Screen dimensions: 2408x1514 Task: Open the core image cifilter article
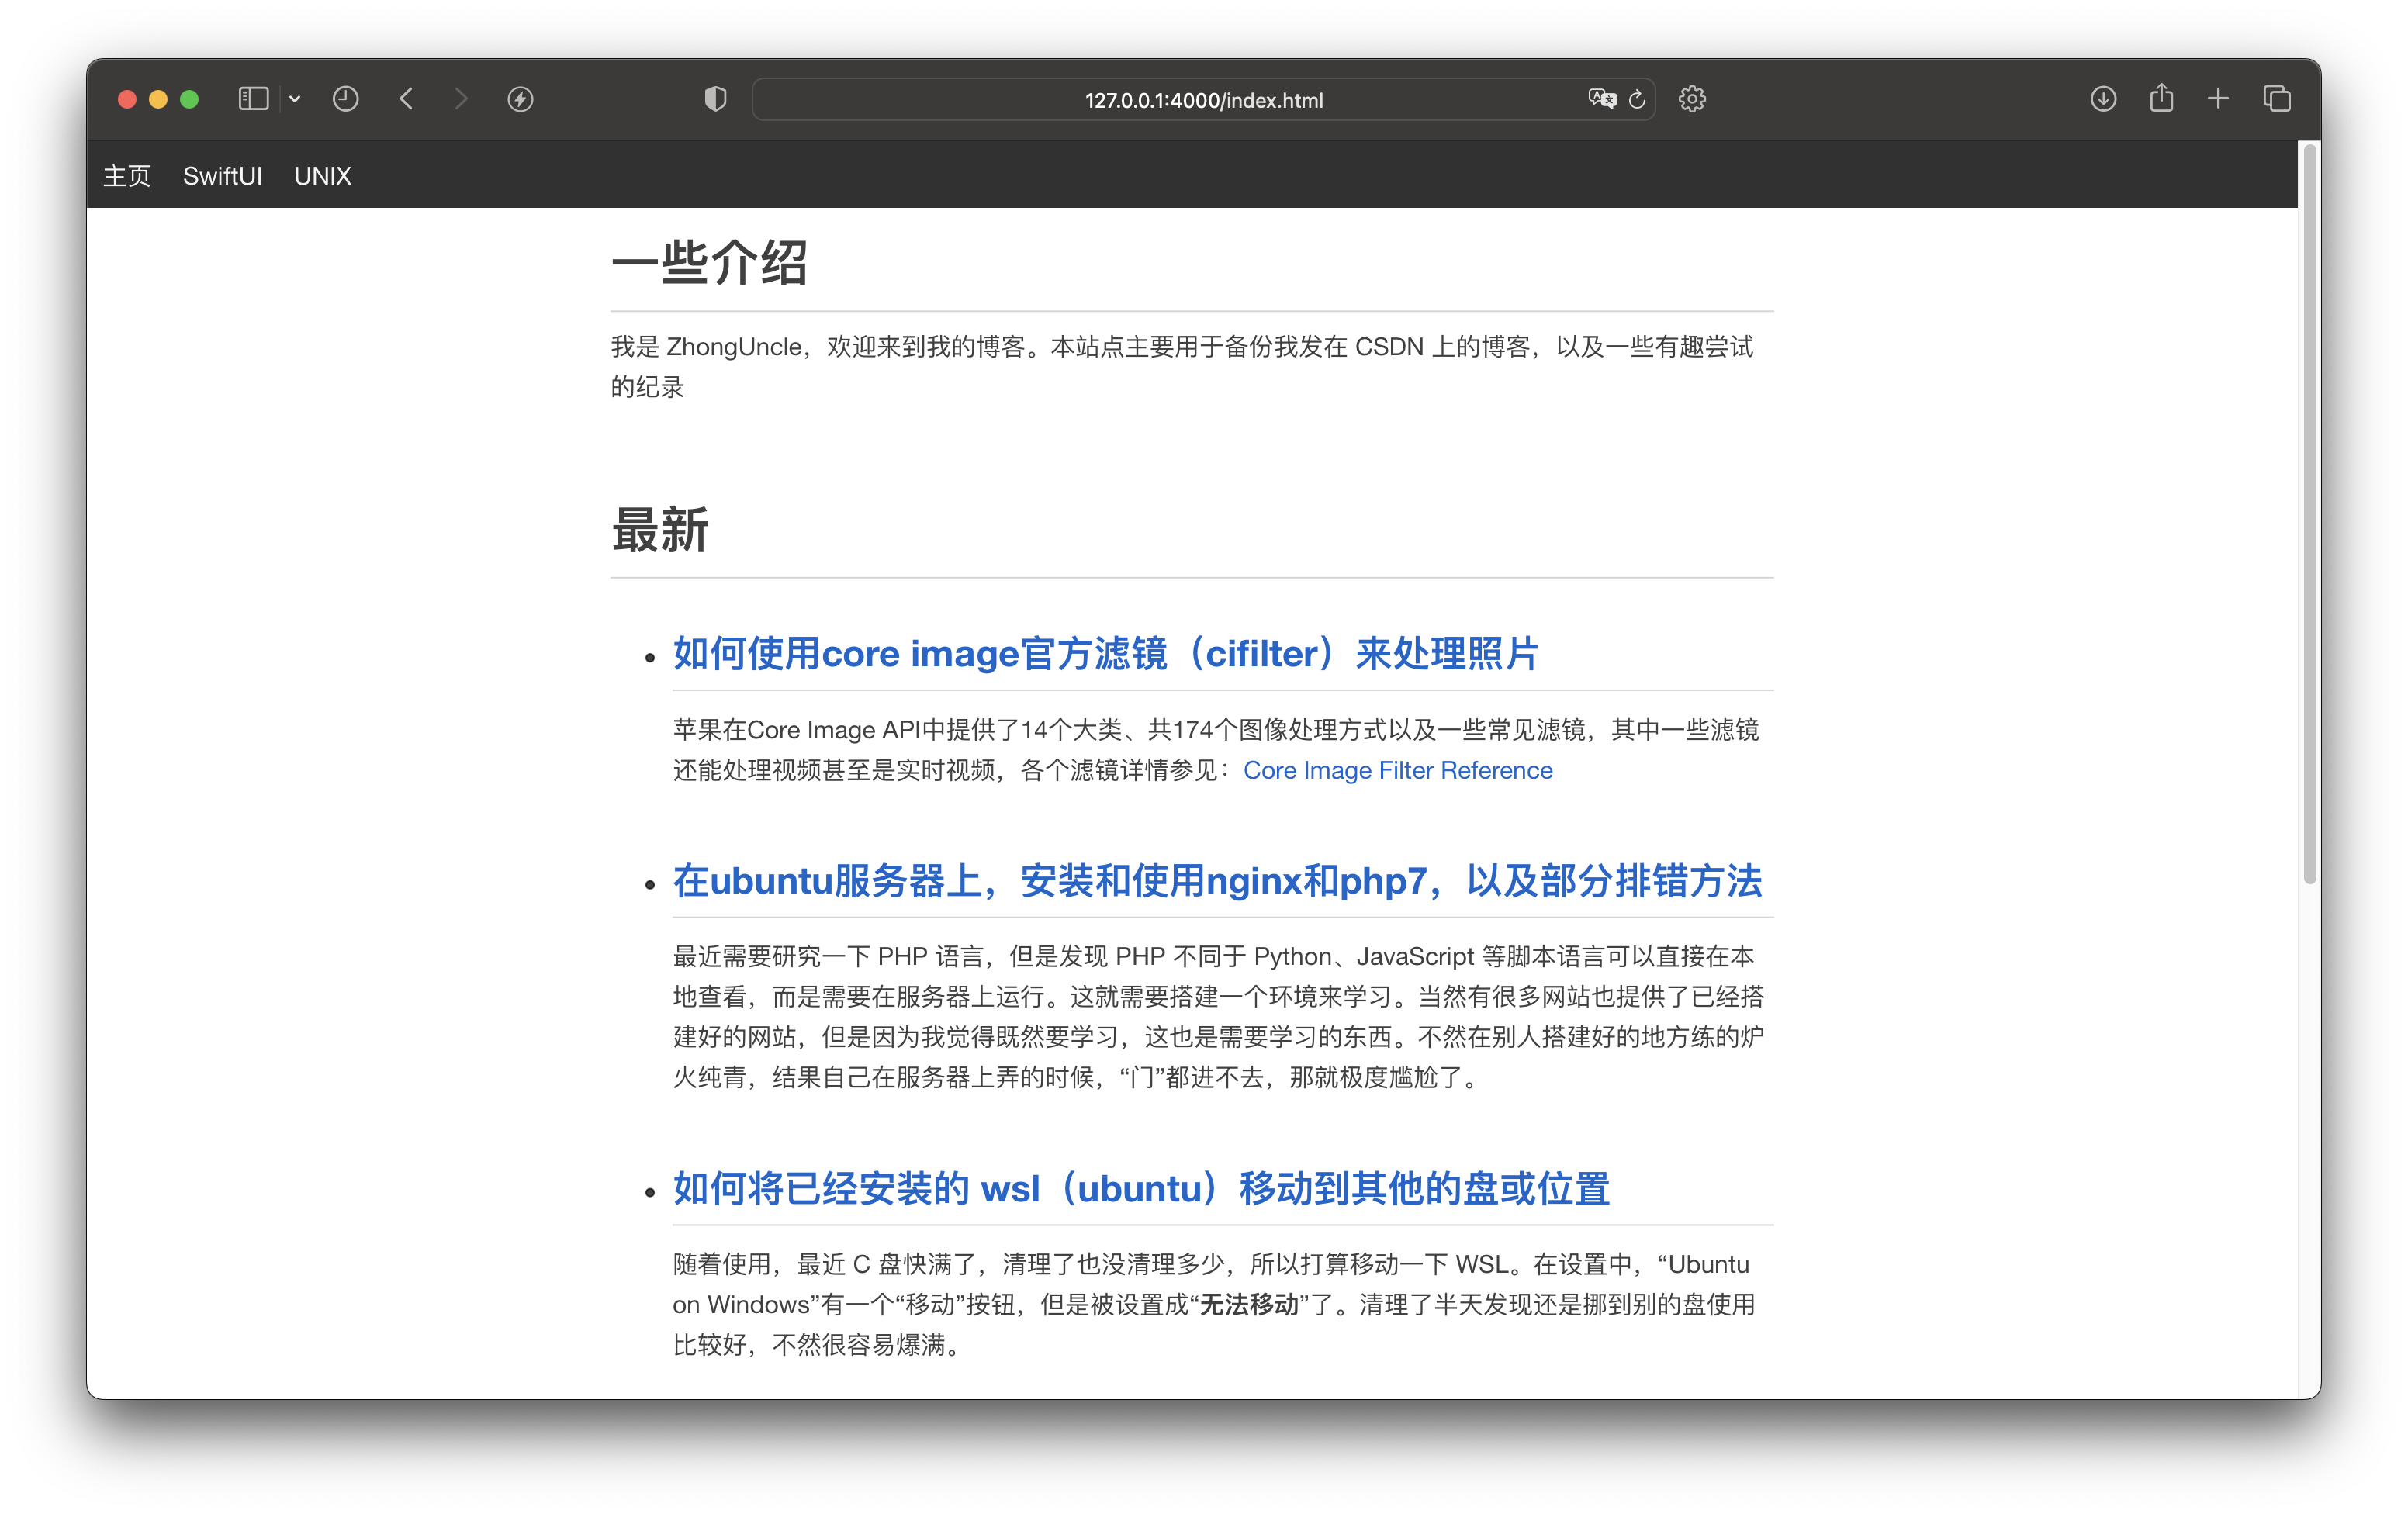coord(1105,653)
